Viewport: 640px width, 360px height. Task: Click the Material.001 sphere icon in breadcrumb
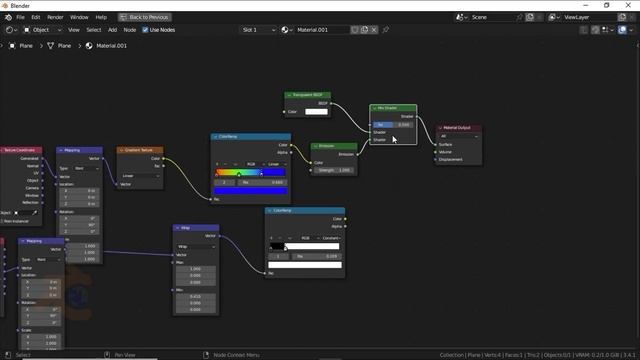89,46
